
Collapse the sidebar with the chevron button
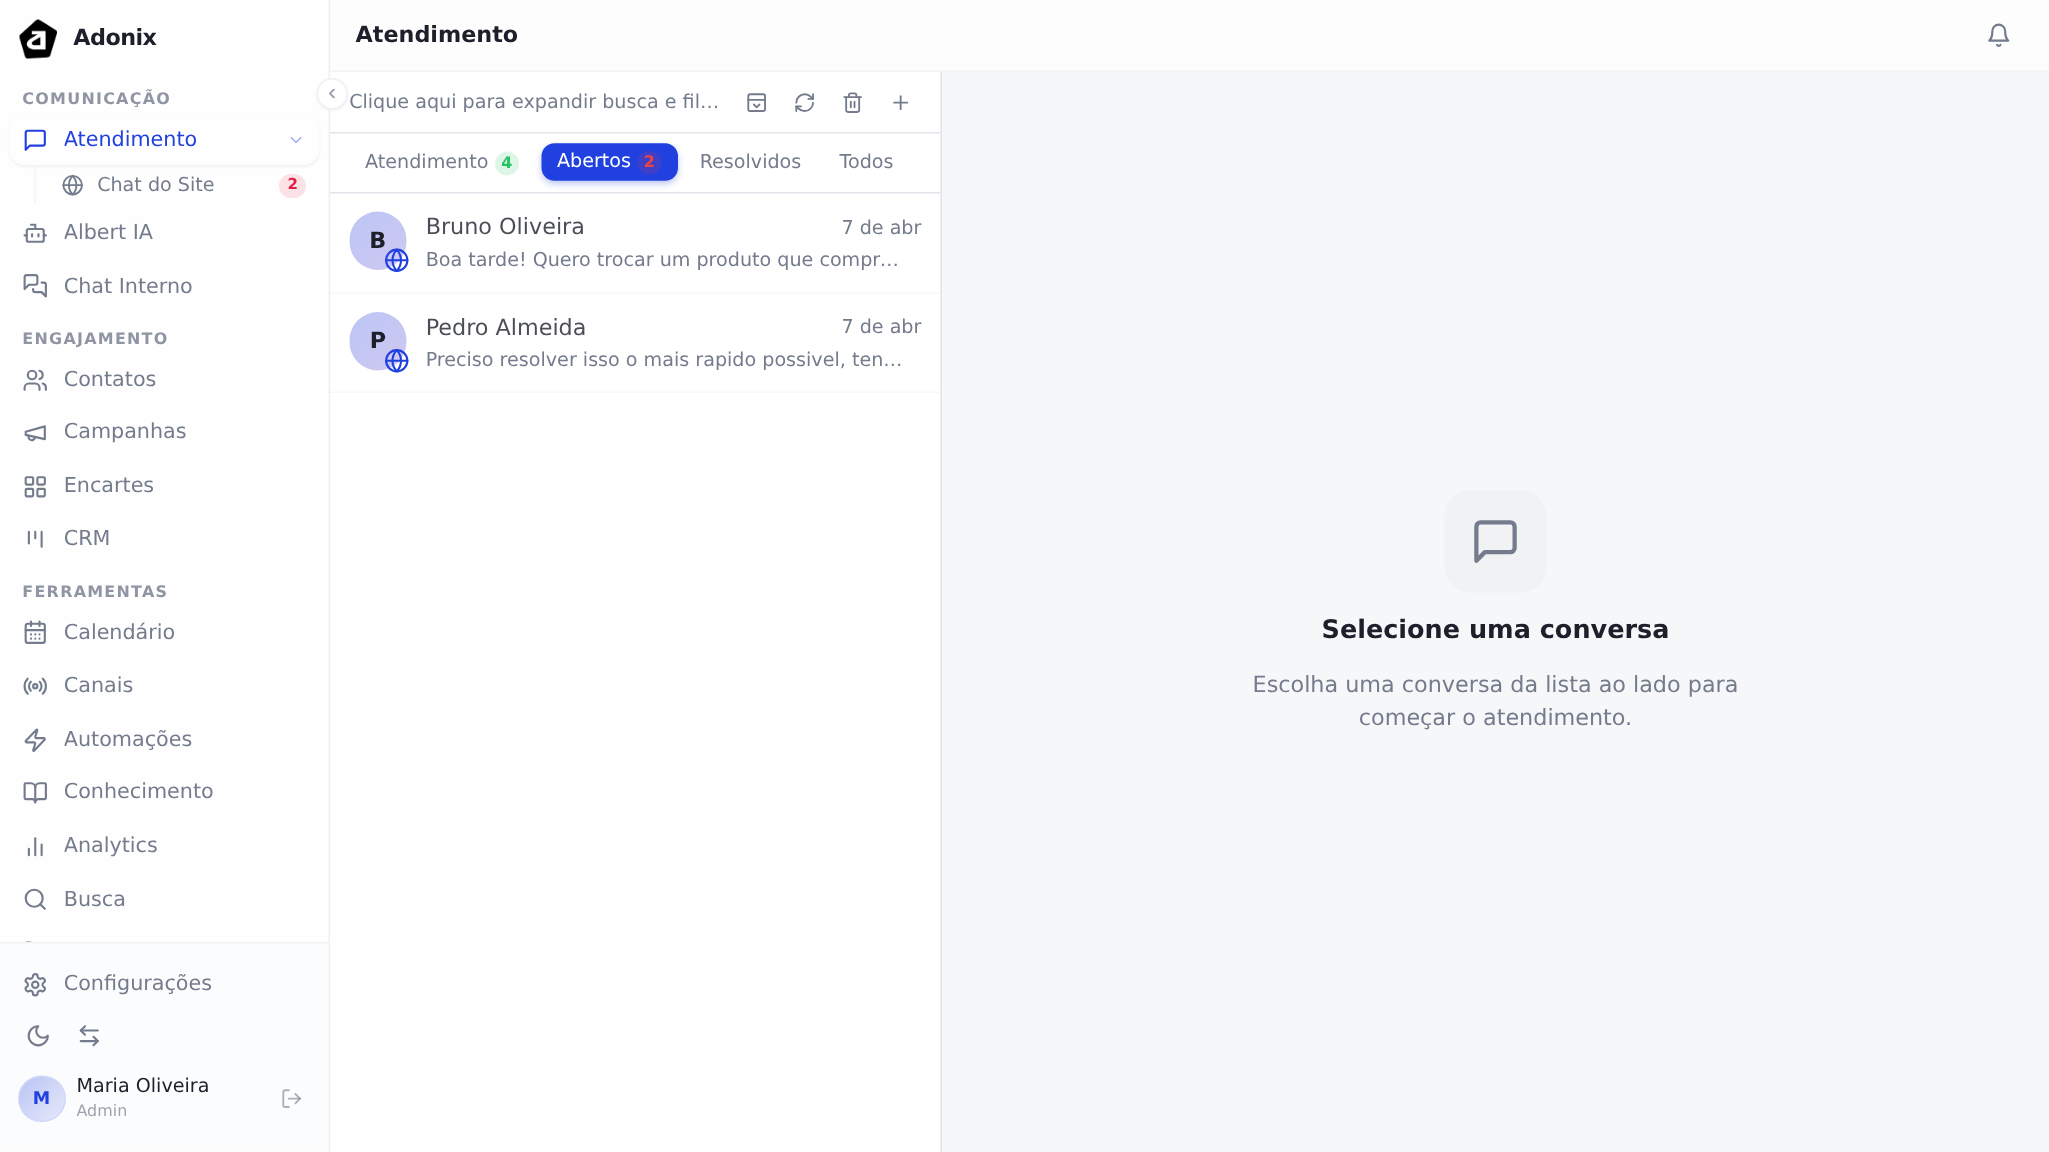coord(332,94)
